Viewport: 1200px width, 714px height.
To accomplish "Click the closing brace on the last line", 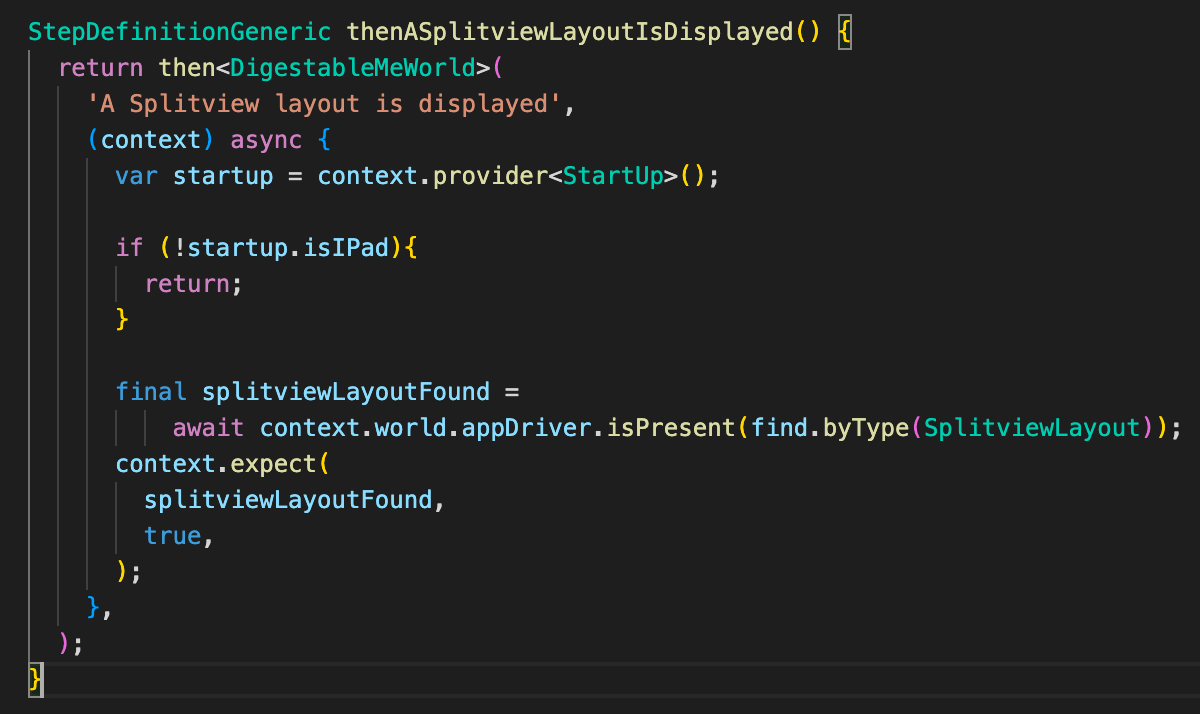I will pos(35,679).
